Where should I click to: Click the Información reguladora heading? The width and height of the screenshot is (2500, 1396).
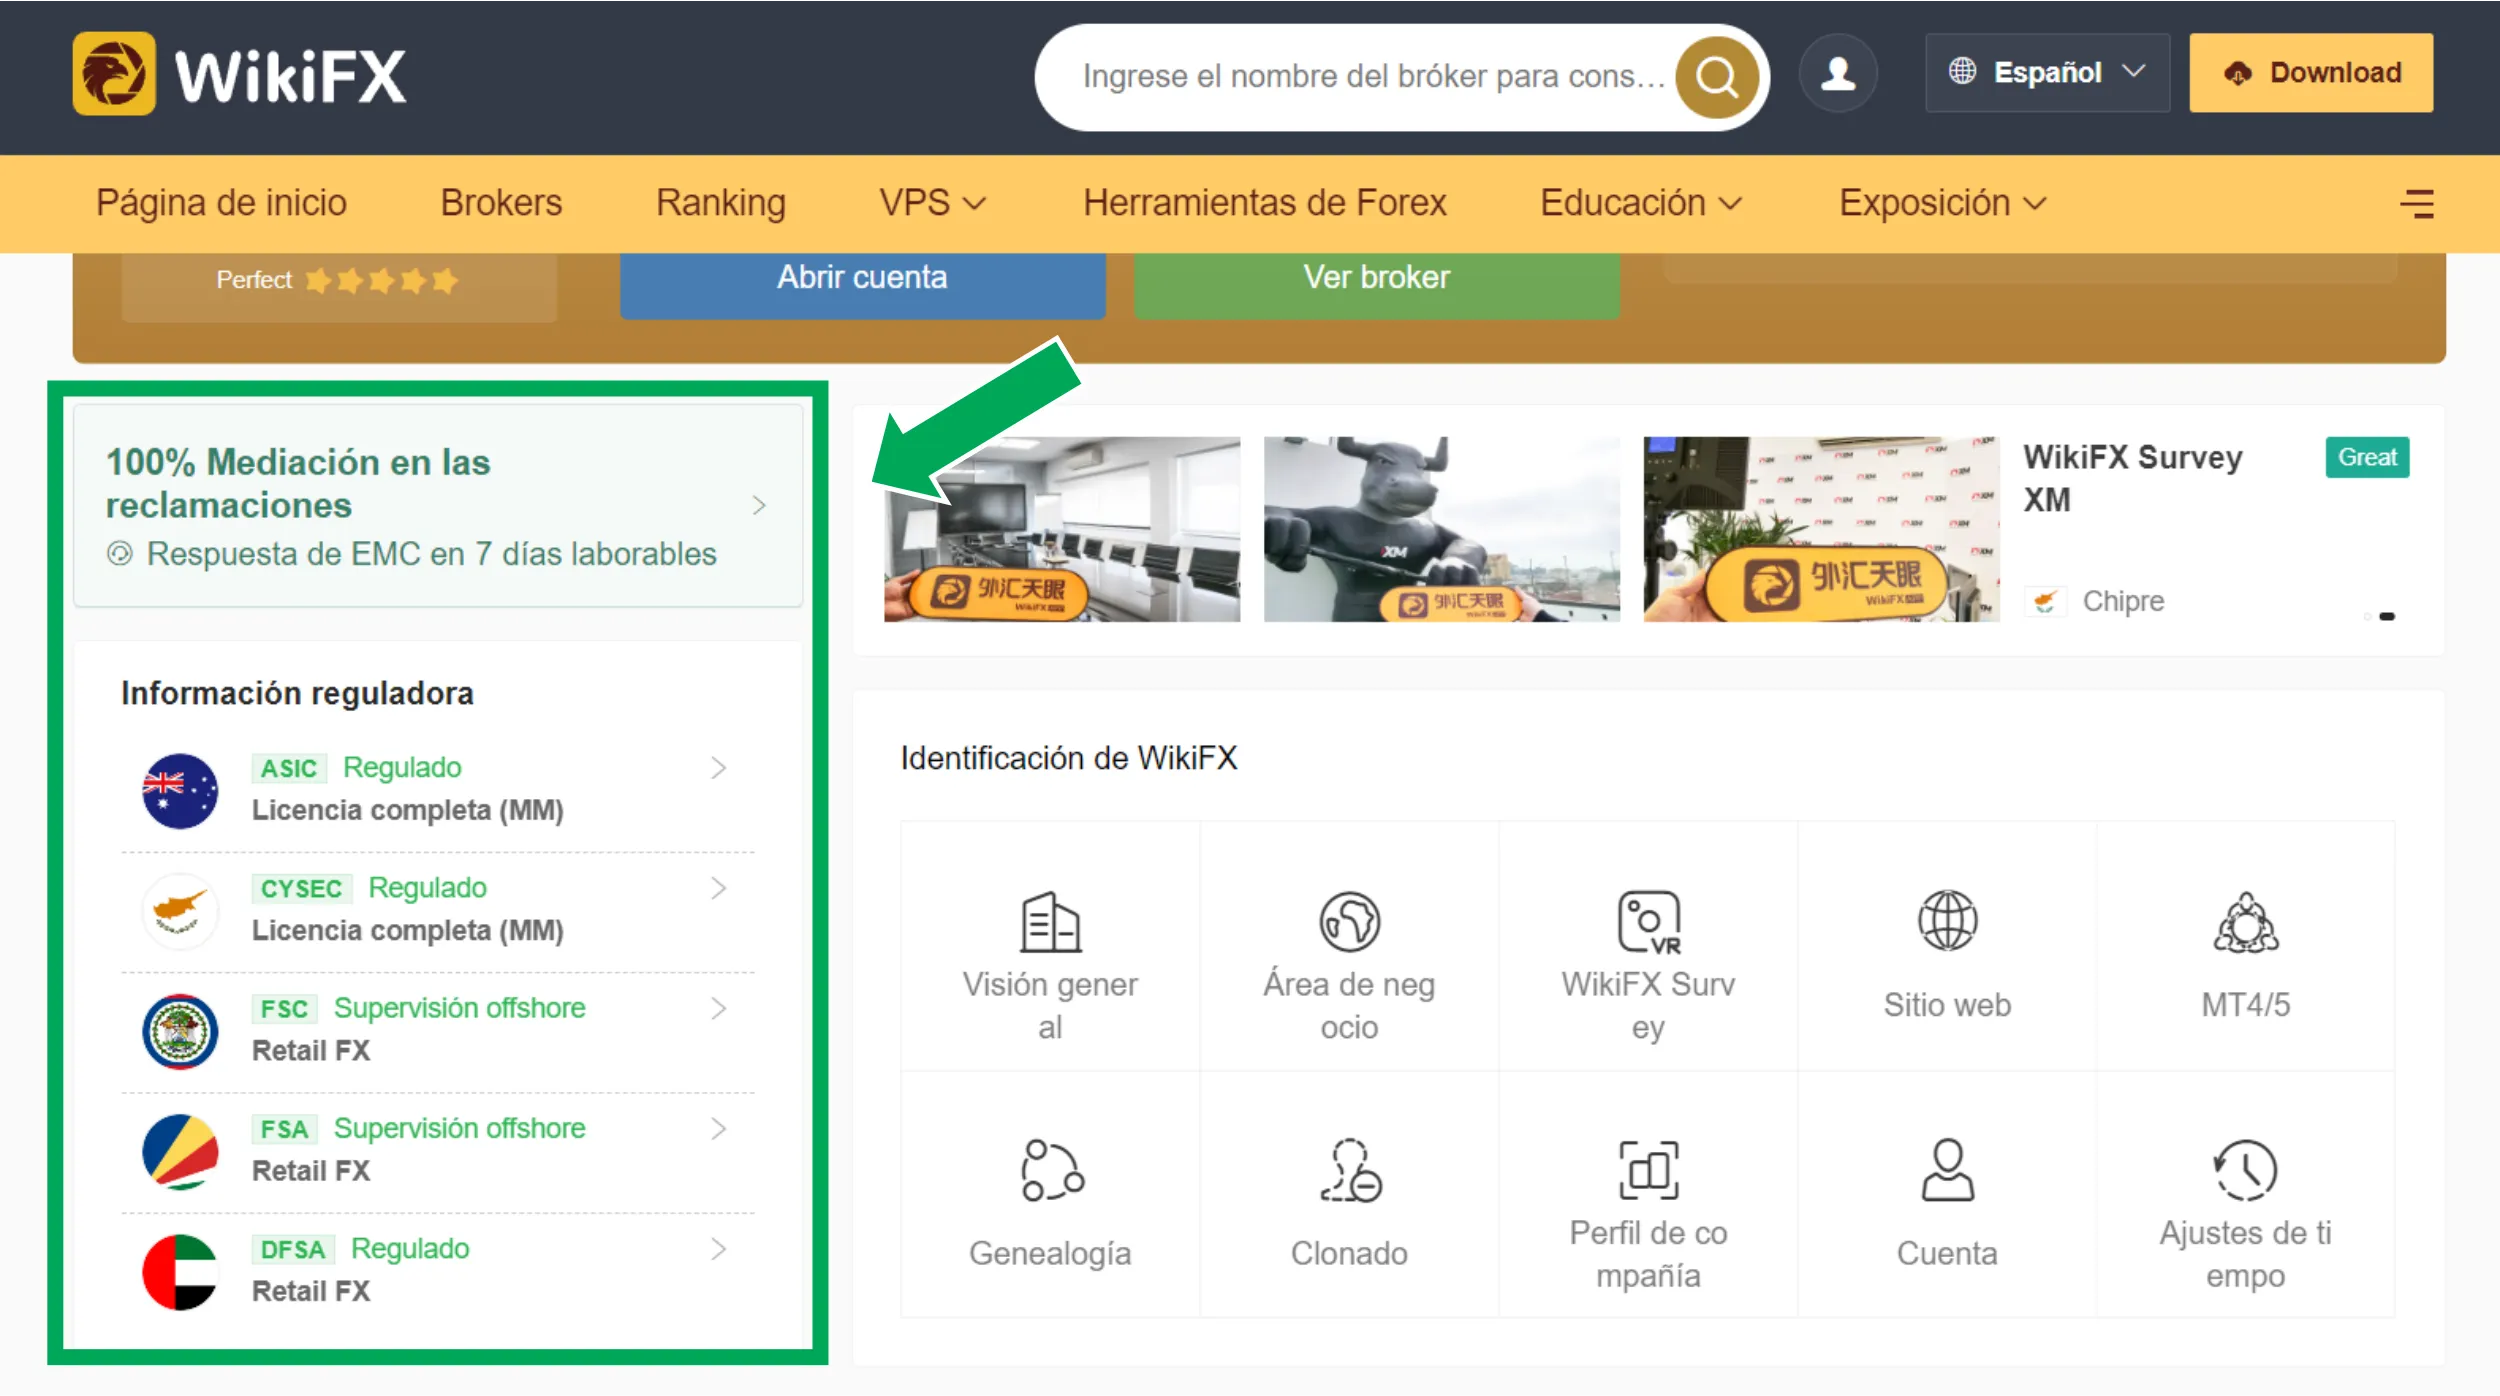(297, 693)
